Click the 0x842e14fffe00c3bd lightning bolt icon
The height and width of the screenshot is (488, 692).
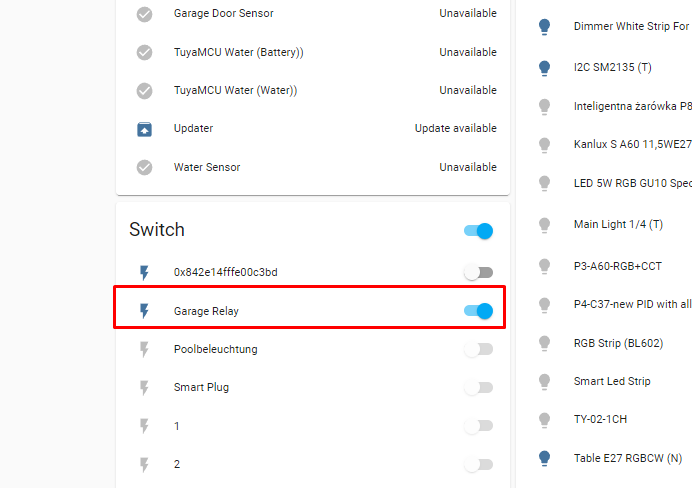pos(144,273)
